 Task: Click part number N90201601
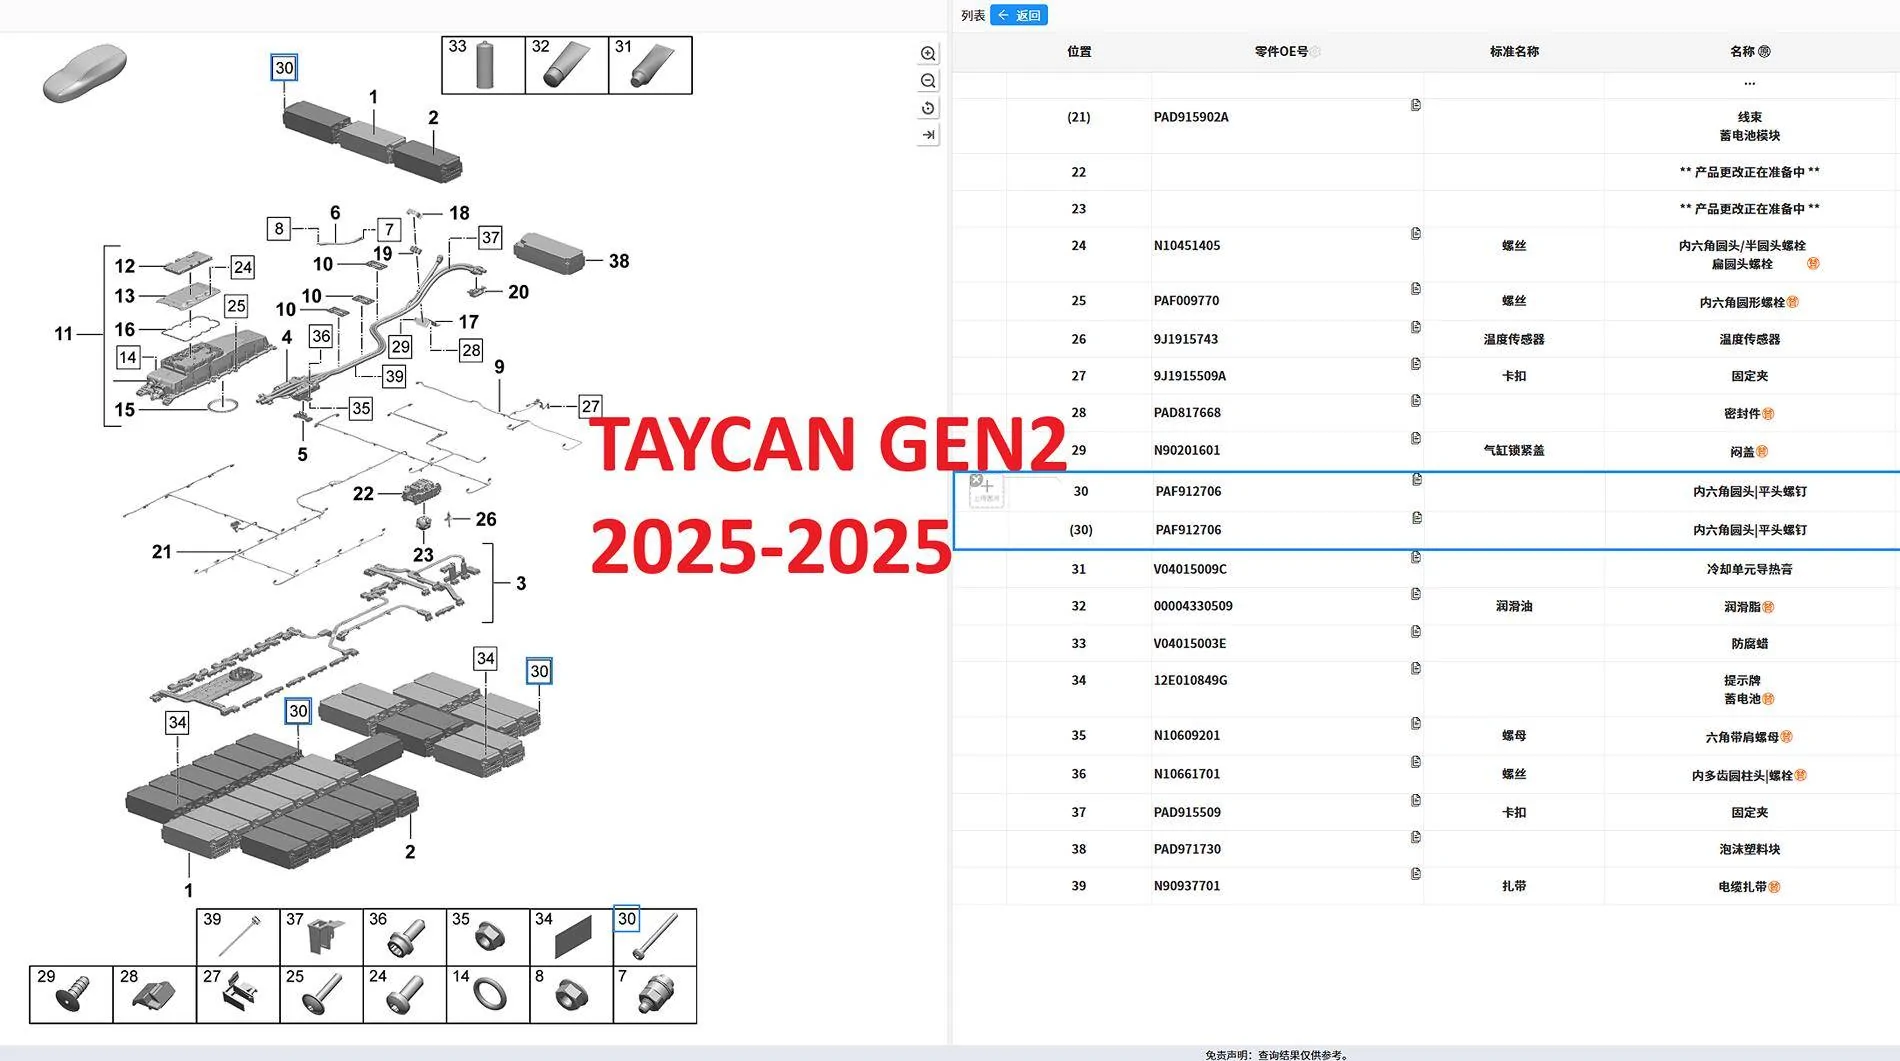click(x=1187, y=451)
